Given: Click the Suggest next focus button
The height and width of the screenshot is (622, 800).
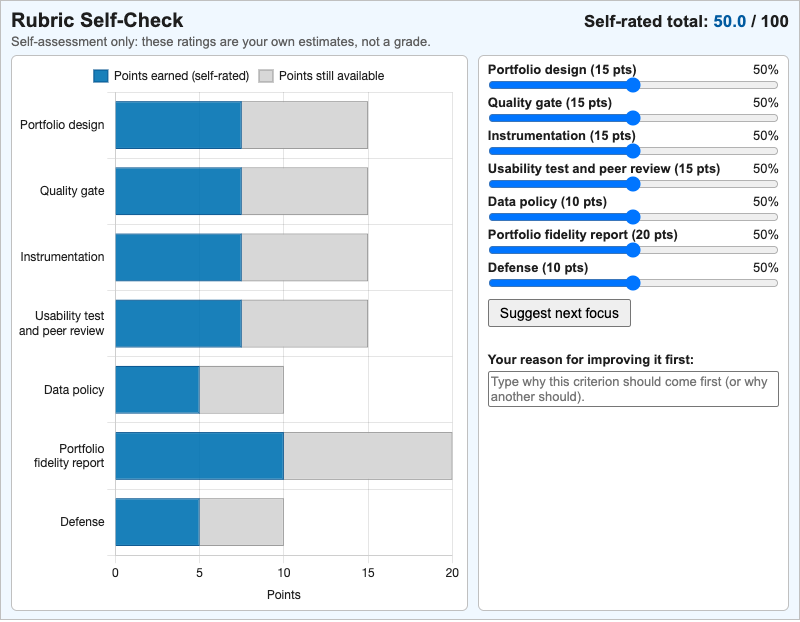Looking at the screenshot, I should 559,313.
